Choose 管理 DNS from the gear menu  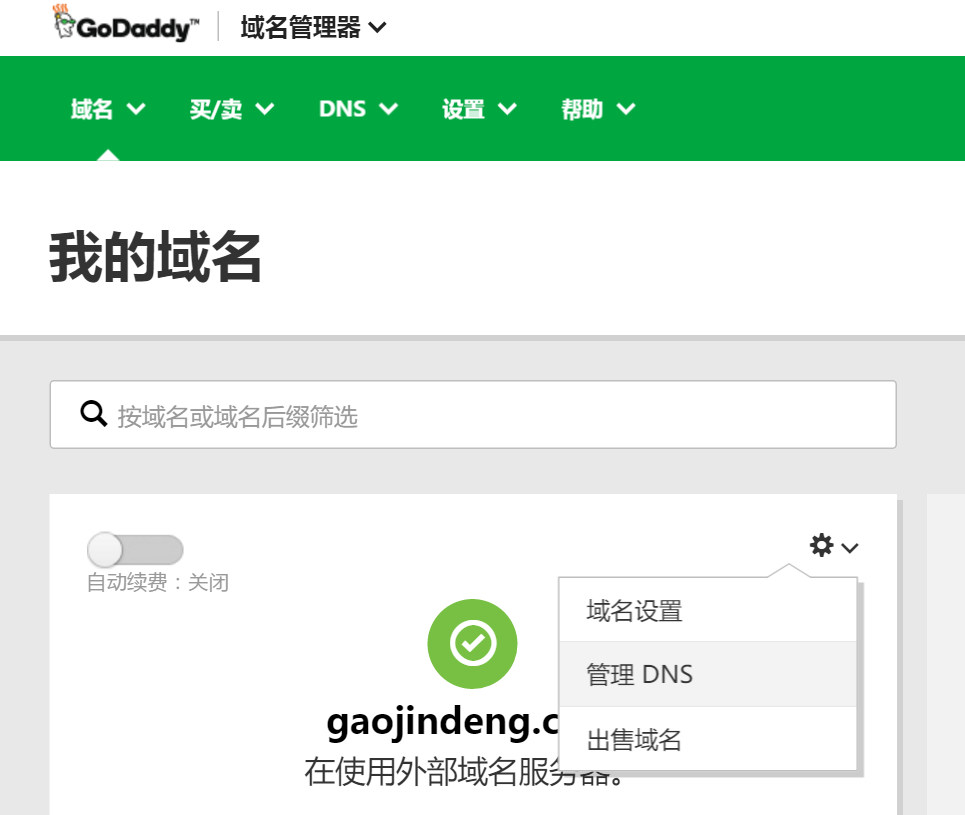pyautogui.click(x=708, y=674)
